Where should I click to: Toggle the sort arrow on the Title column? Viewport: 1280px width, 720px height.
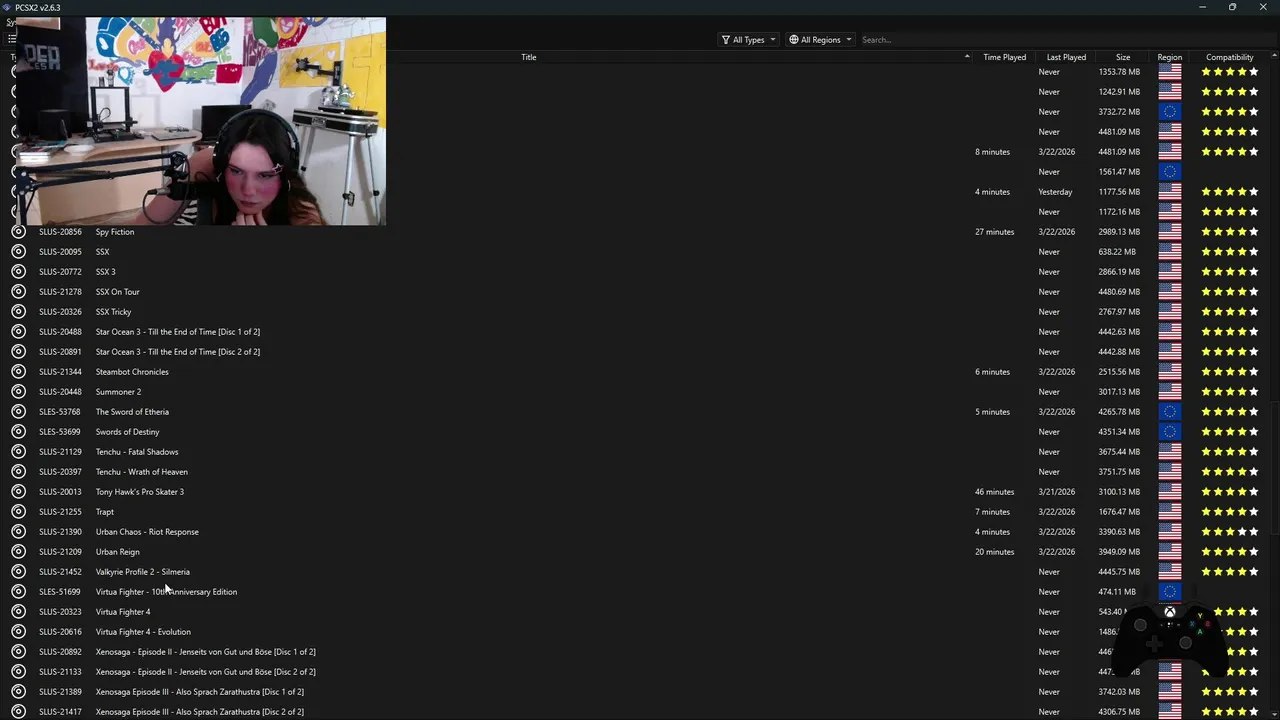point(967,57)
